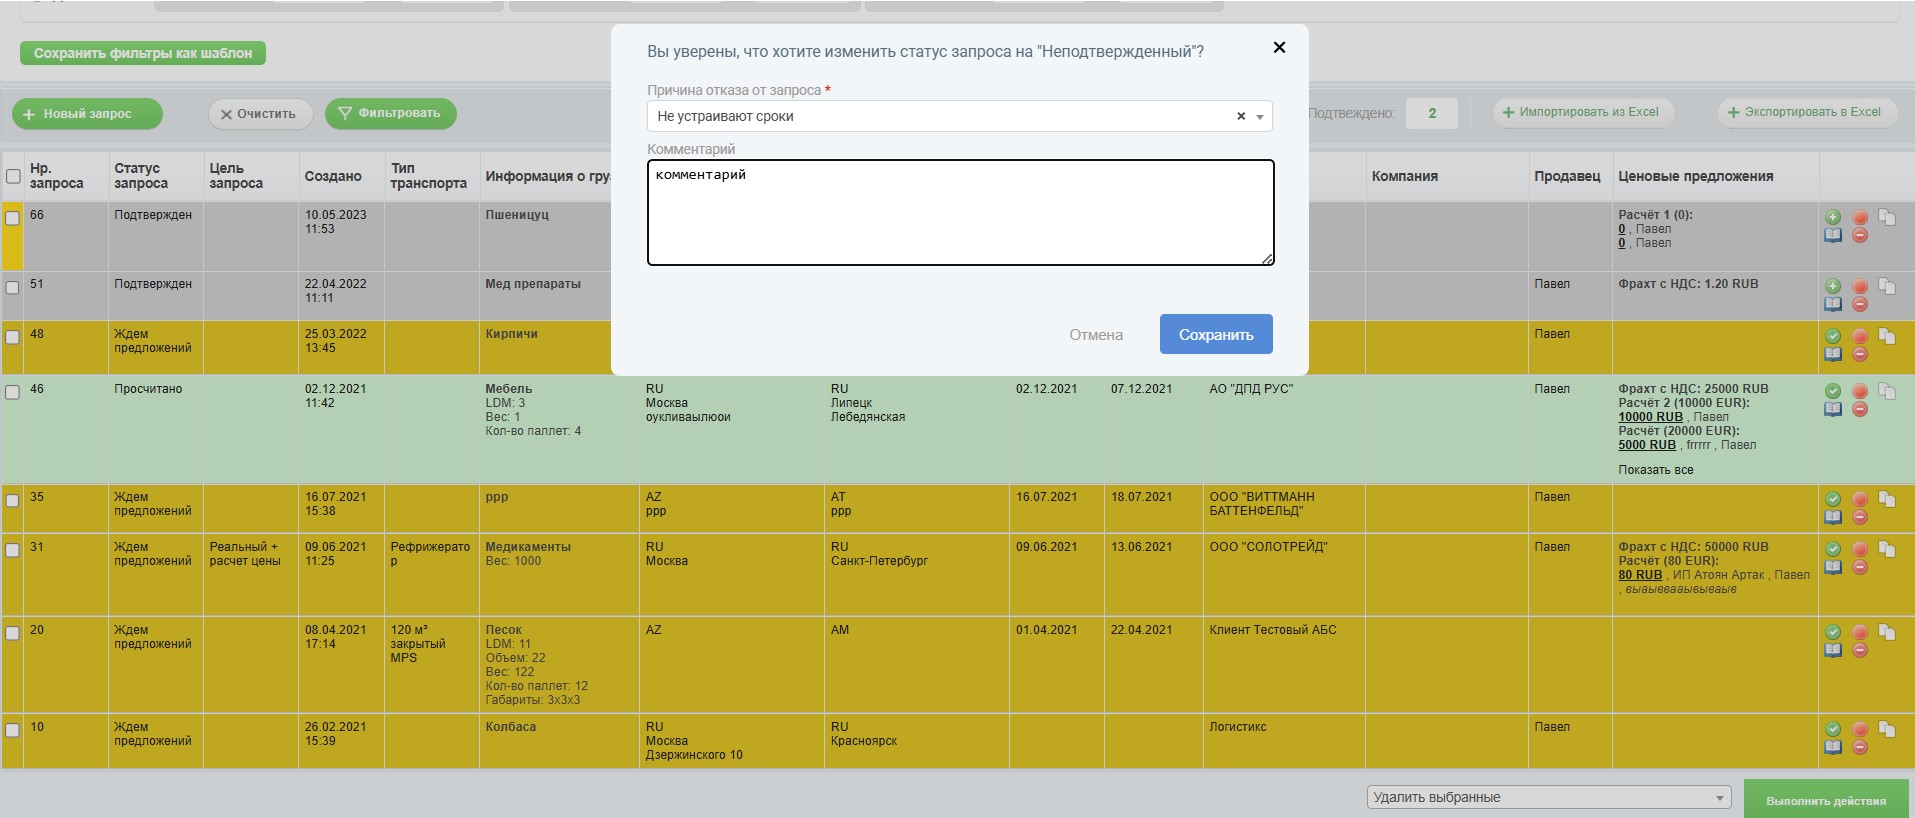
Task: Open the refusal reason dropdown arrow
Action: coord(1260,117)
